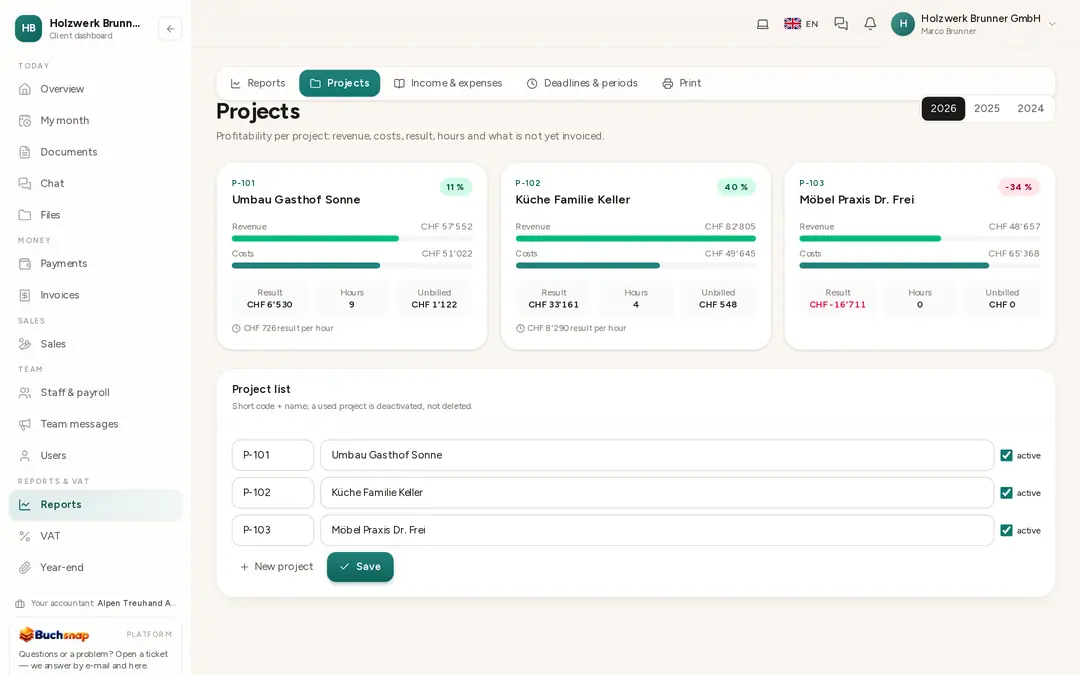This screenshot has height=675, width=1080.
Task: Open Deadlines & periods tab
Action: (x=582, y=83)
